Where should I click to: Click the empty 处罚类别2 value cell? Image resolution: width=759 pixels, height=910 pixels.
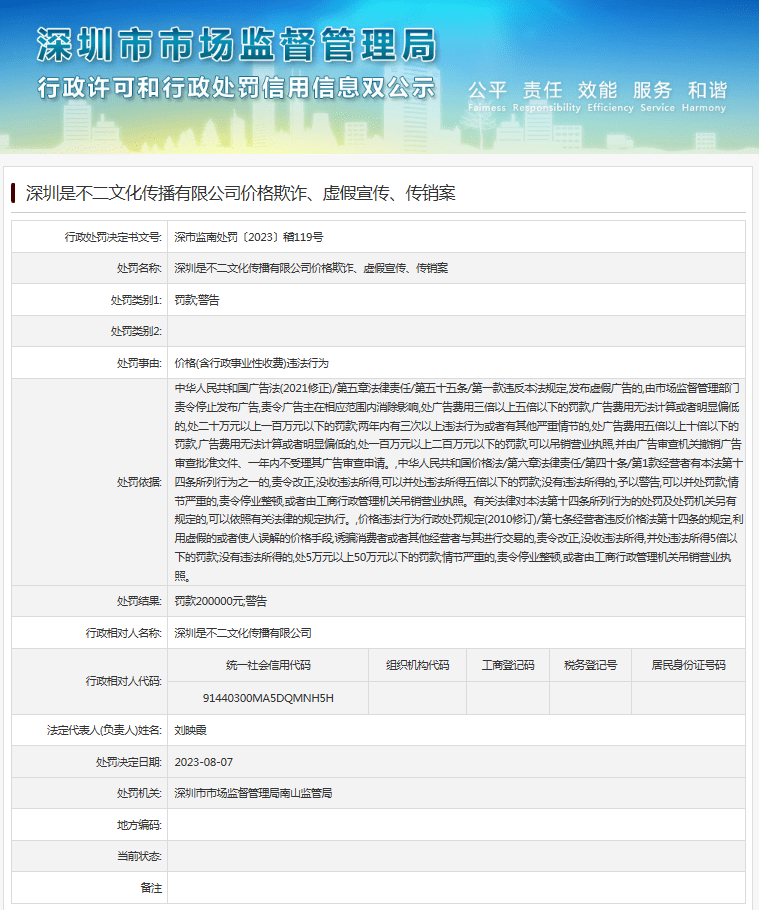click(455, 330)
